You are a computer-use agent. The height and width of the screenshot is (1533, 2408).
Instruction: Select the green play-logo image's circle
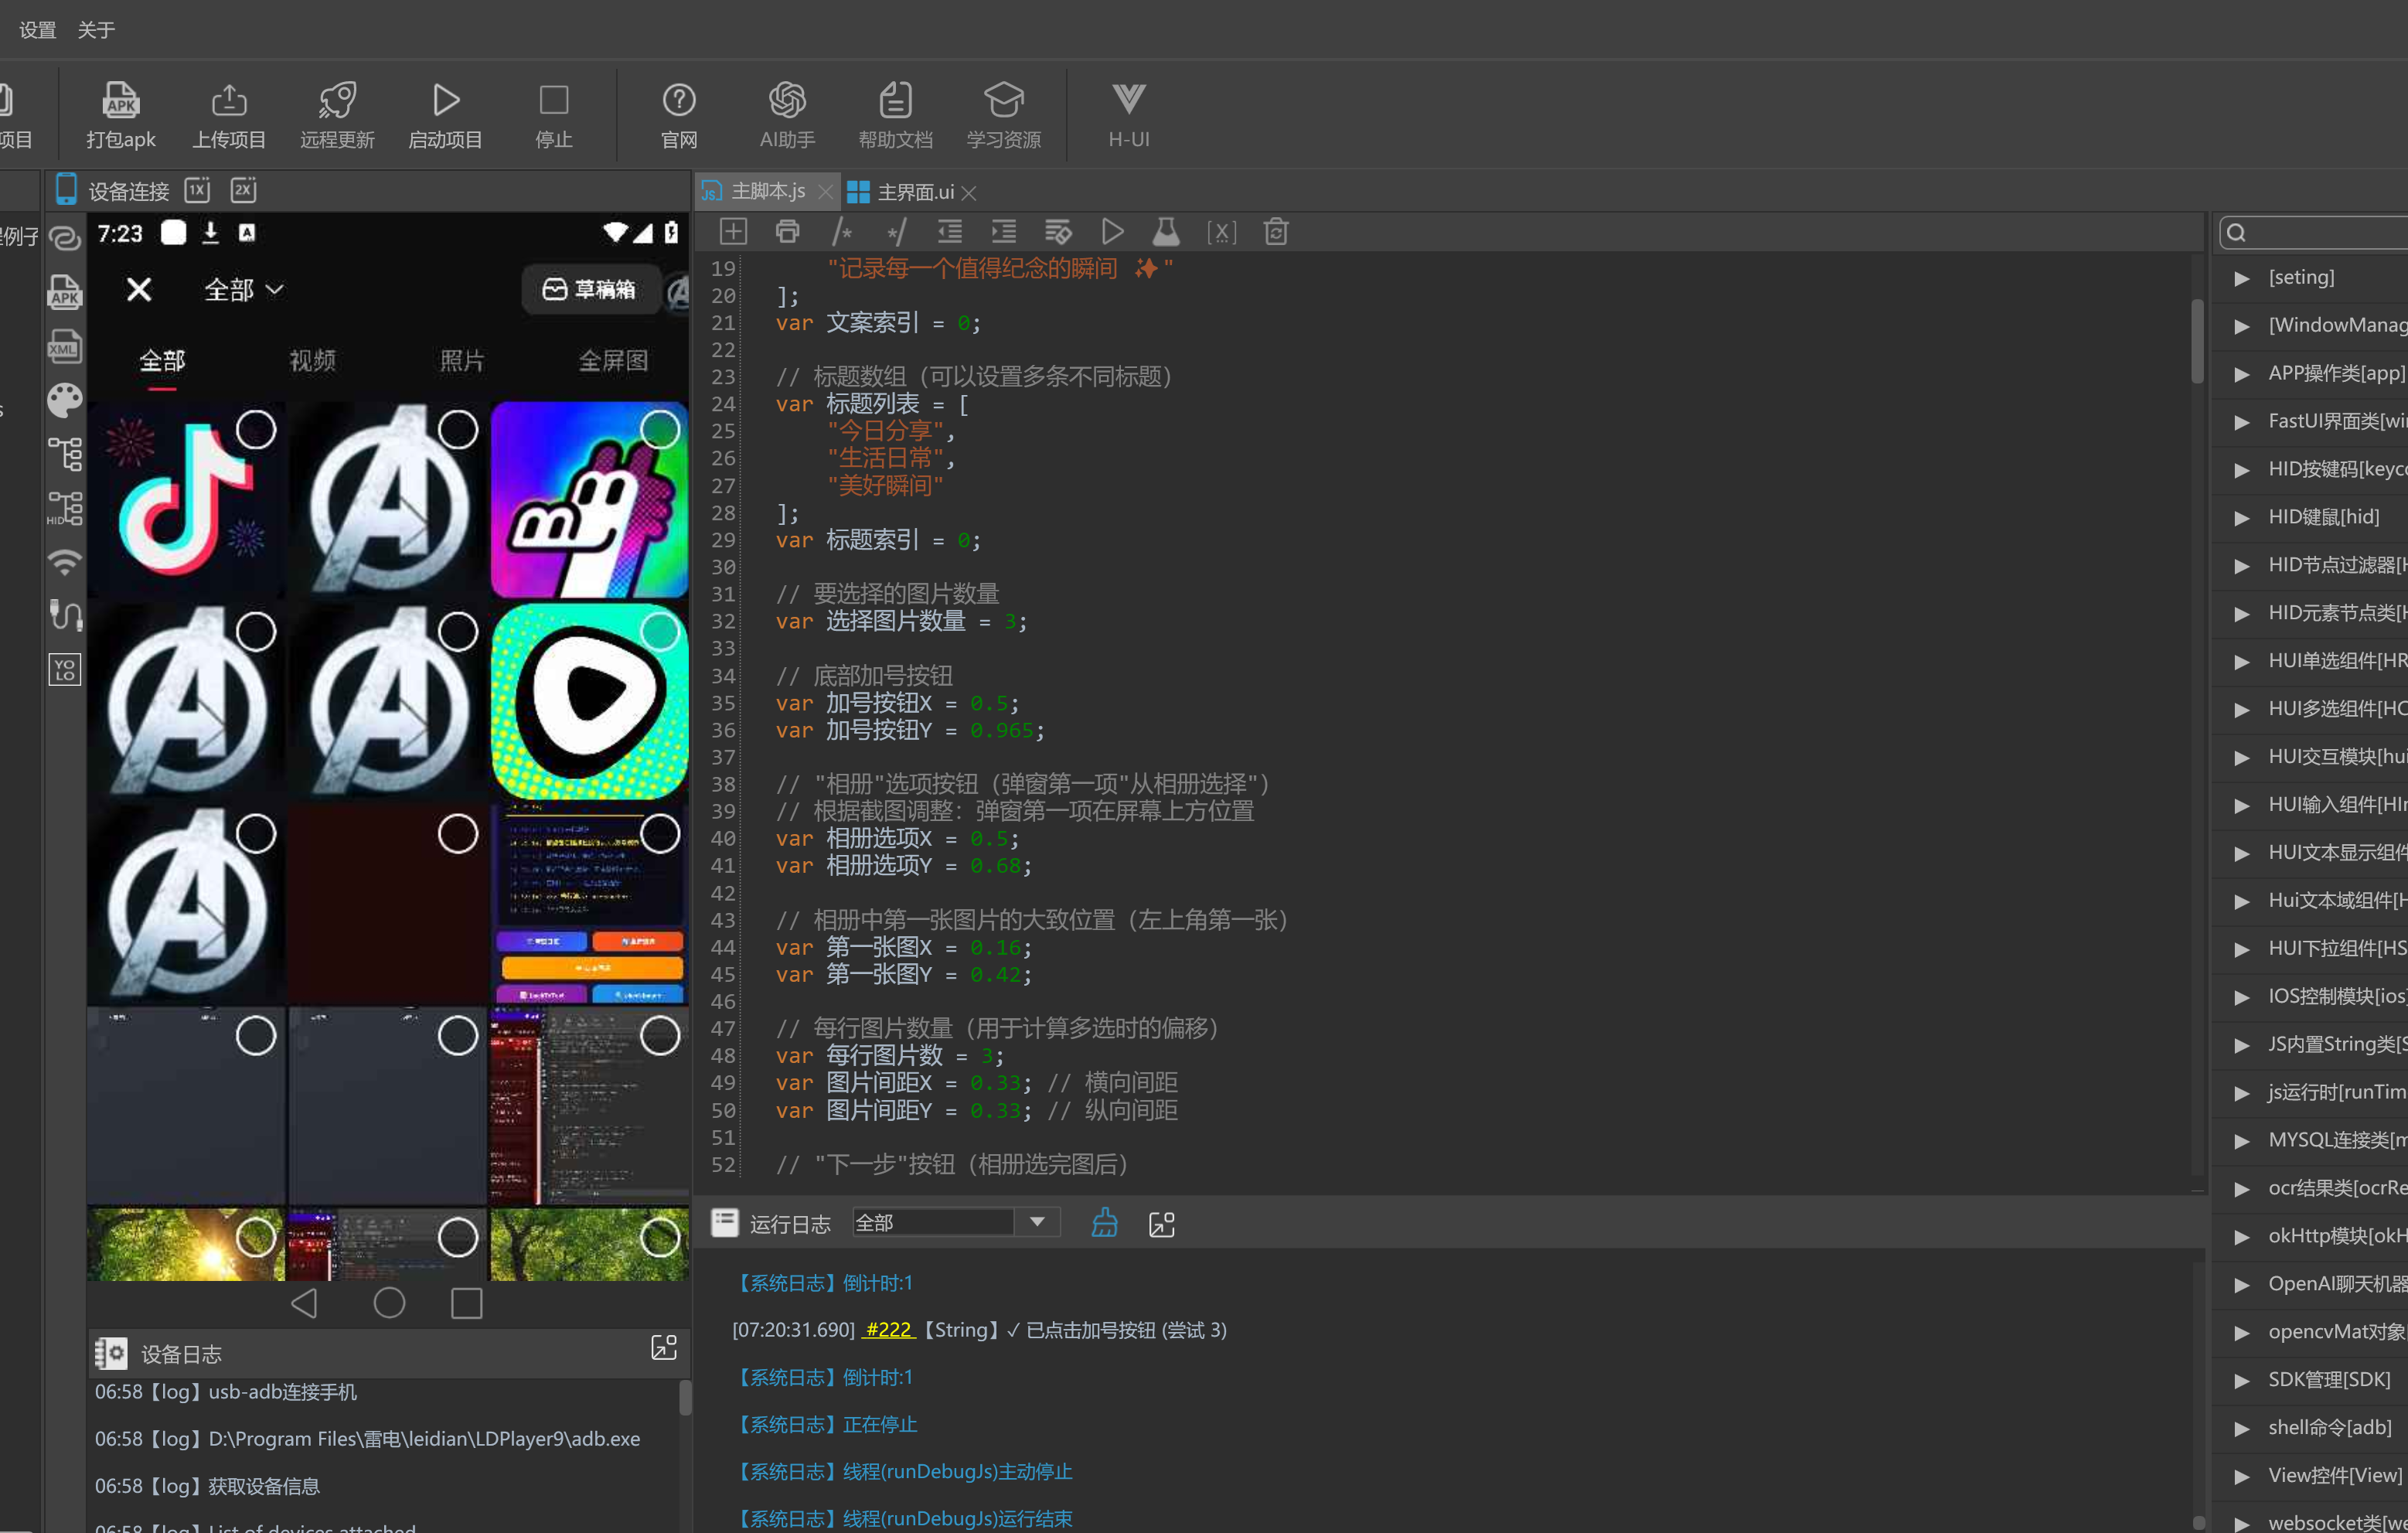660,632
